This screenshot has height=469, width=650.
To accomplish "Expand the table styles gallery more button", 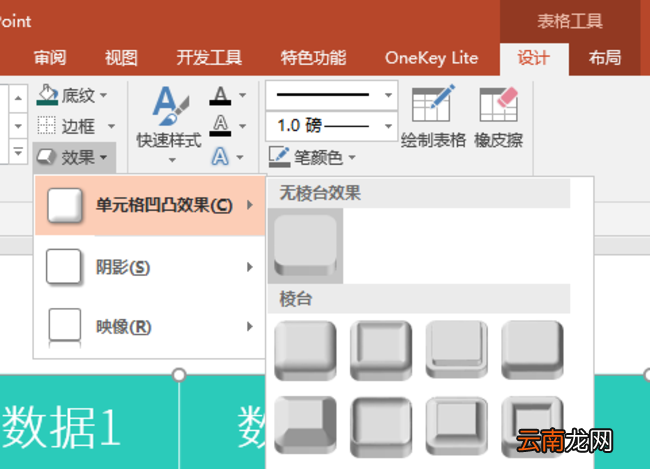I will tap(18, 152).
